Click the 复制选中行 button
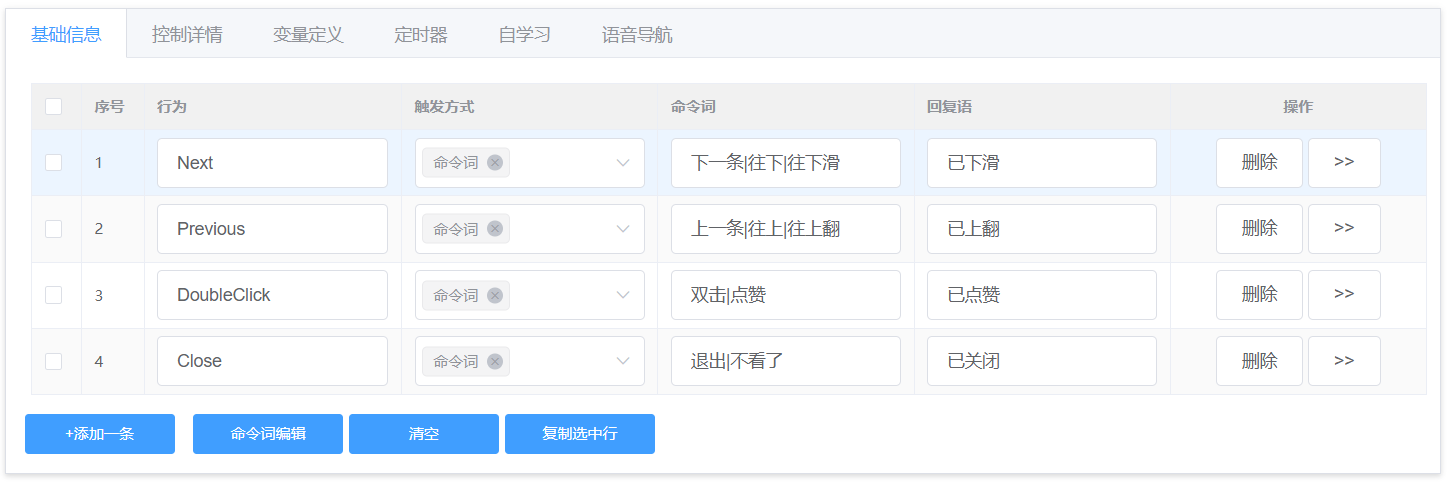The width and height of the screenshot is (1447, 483). [x=580, y=434]
